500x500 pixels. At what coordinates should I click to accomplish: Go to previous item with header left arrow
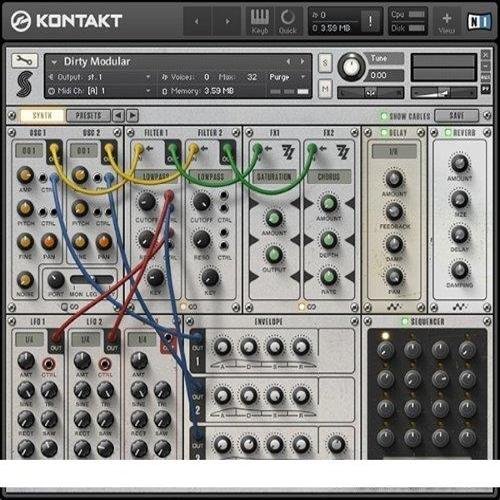point(197,21)
